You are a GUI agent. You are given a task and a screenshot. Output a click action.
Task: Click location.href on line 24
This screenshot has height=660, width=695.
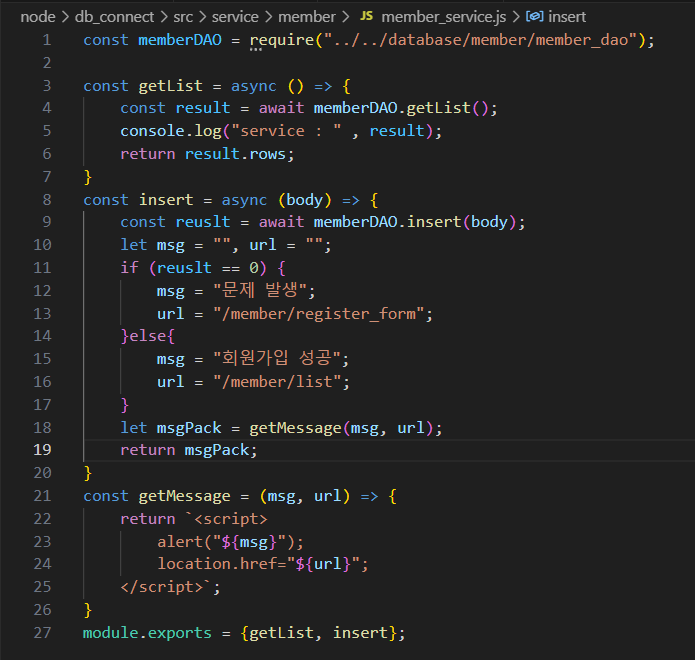[217, 564]
